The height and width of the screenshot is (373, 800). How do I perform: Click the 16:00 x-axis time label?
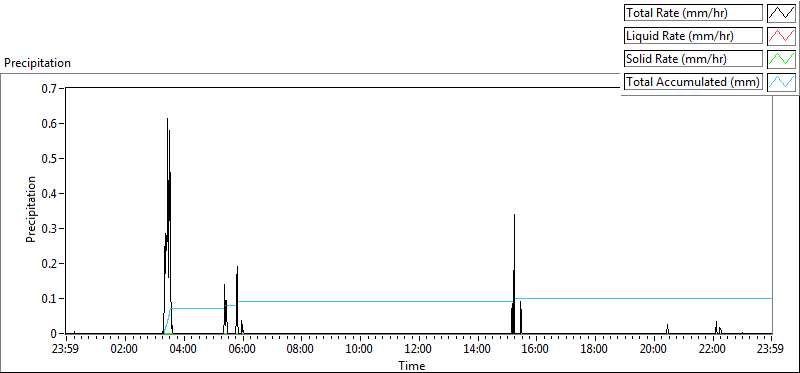pyautogui.click(x=536, y=350)
